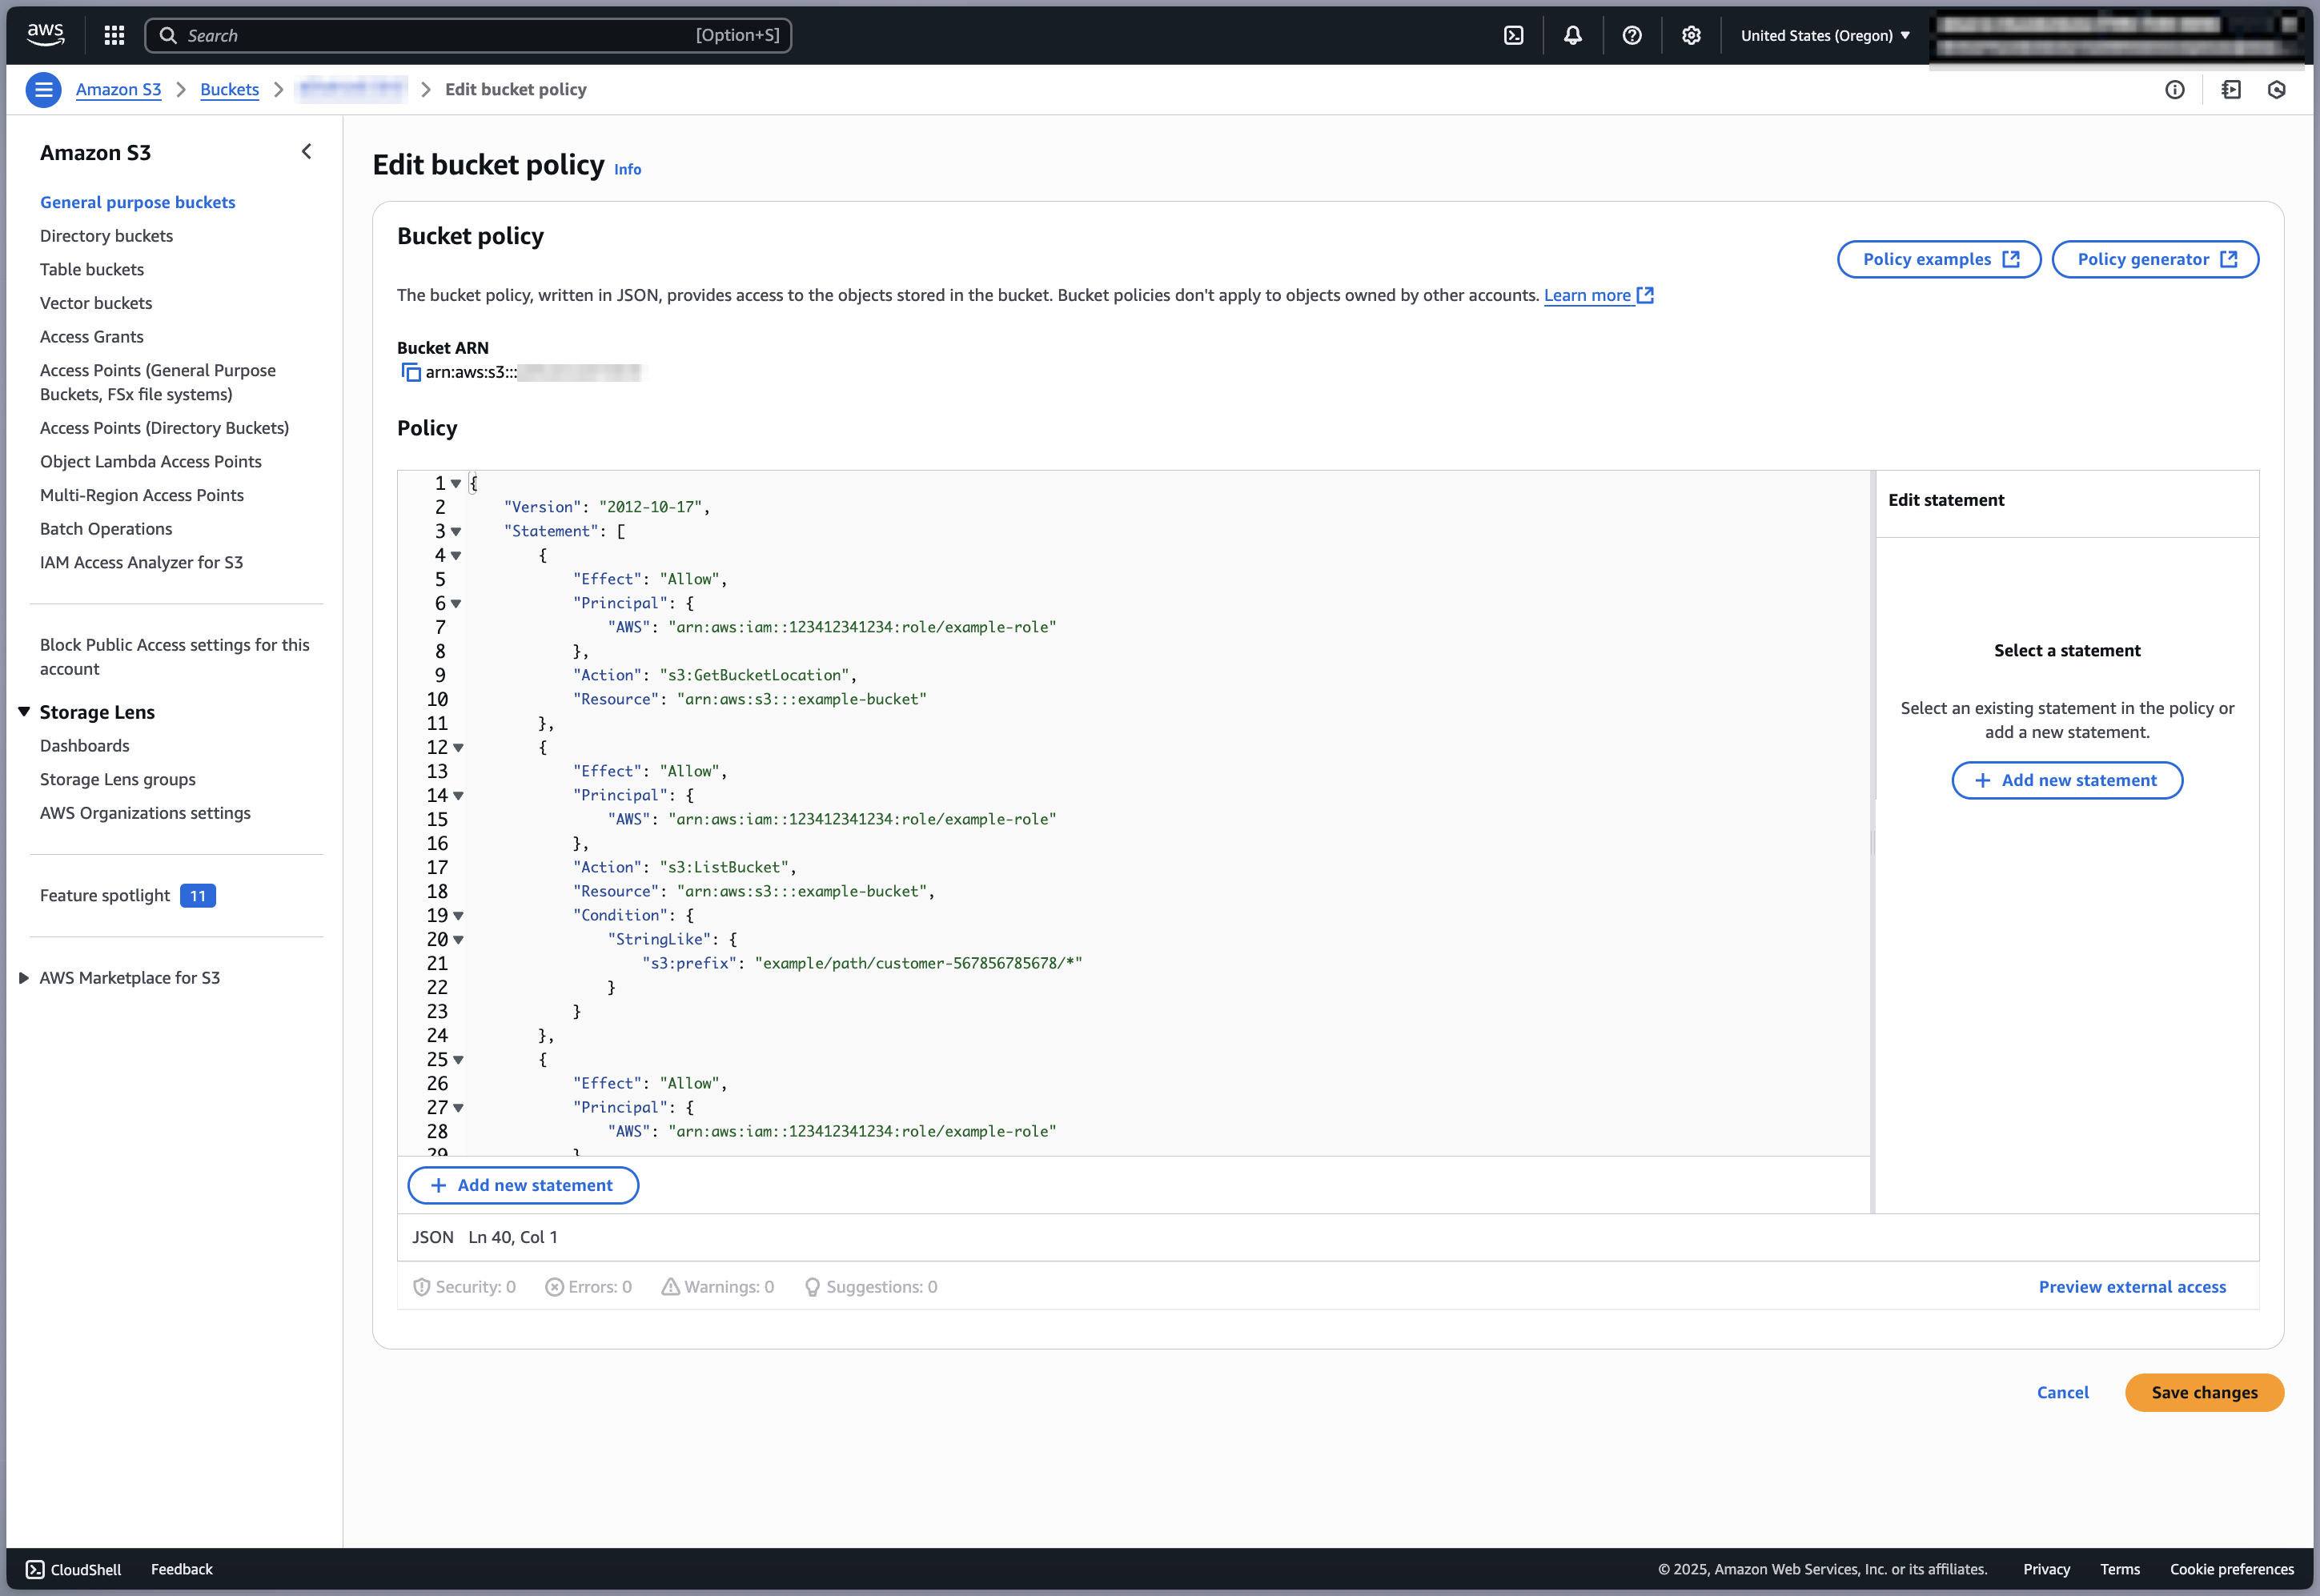Copy the Bucket ARN with copy icon
Image resolution: width=2320 pixels, height=1596 pixels.
click(410, 372)
